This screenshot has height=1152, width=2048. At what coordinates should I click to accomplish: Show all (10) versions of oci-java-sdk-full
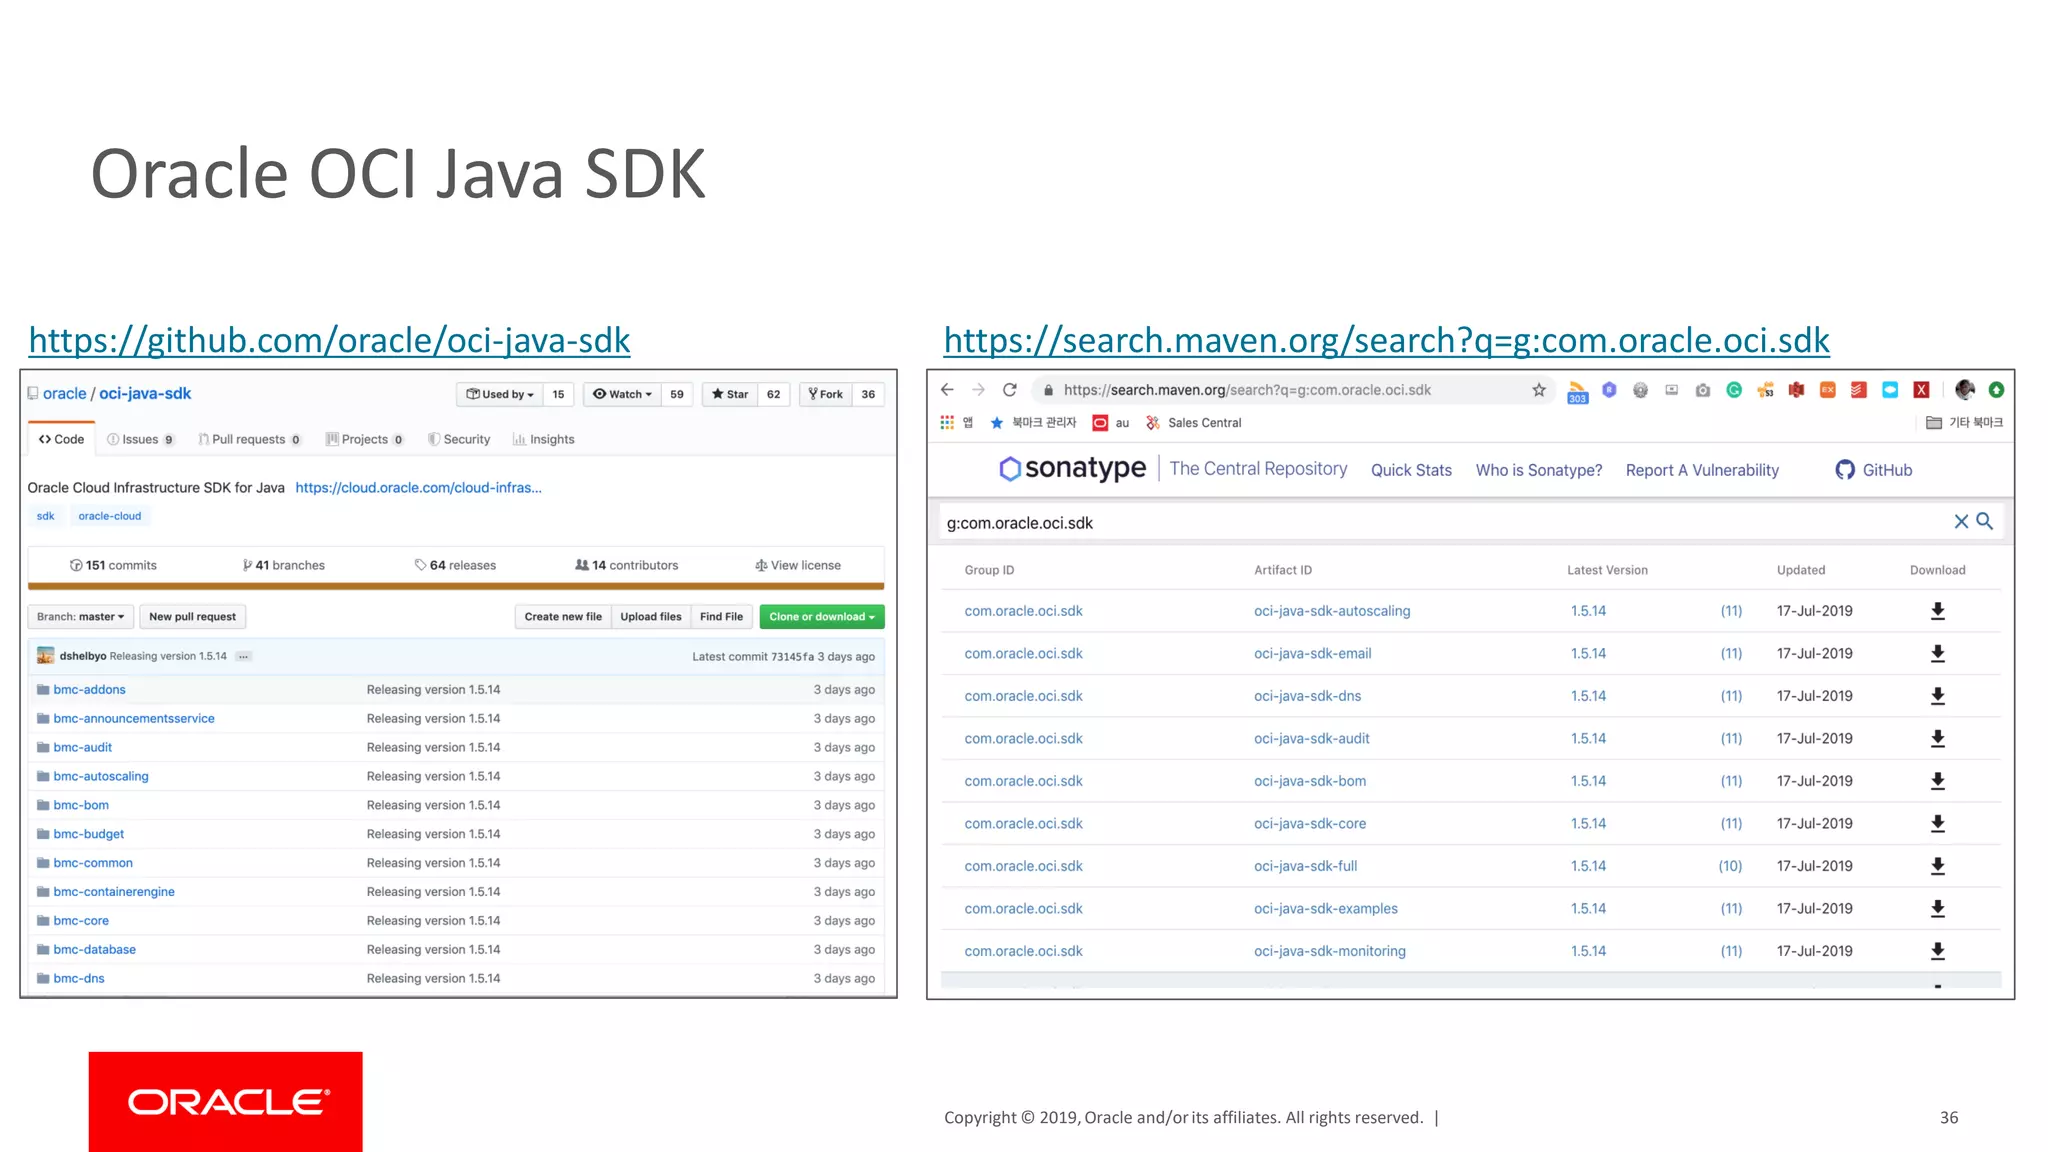pos(1730,866)
